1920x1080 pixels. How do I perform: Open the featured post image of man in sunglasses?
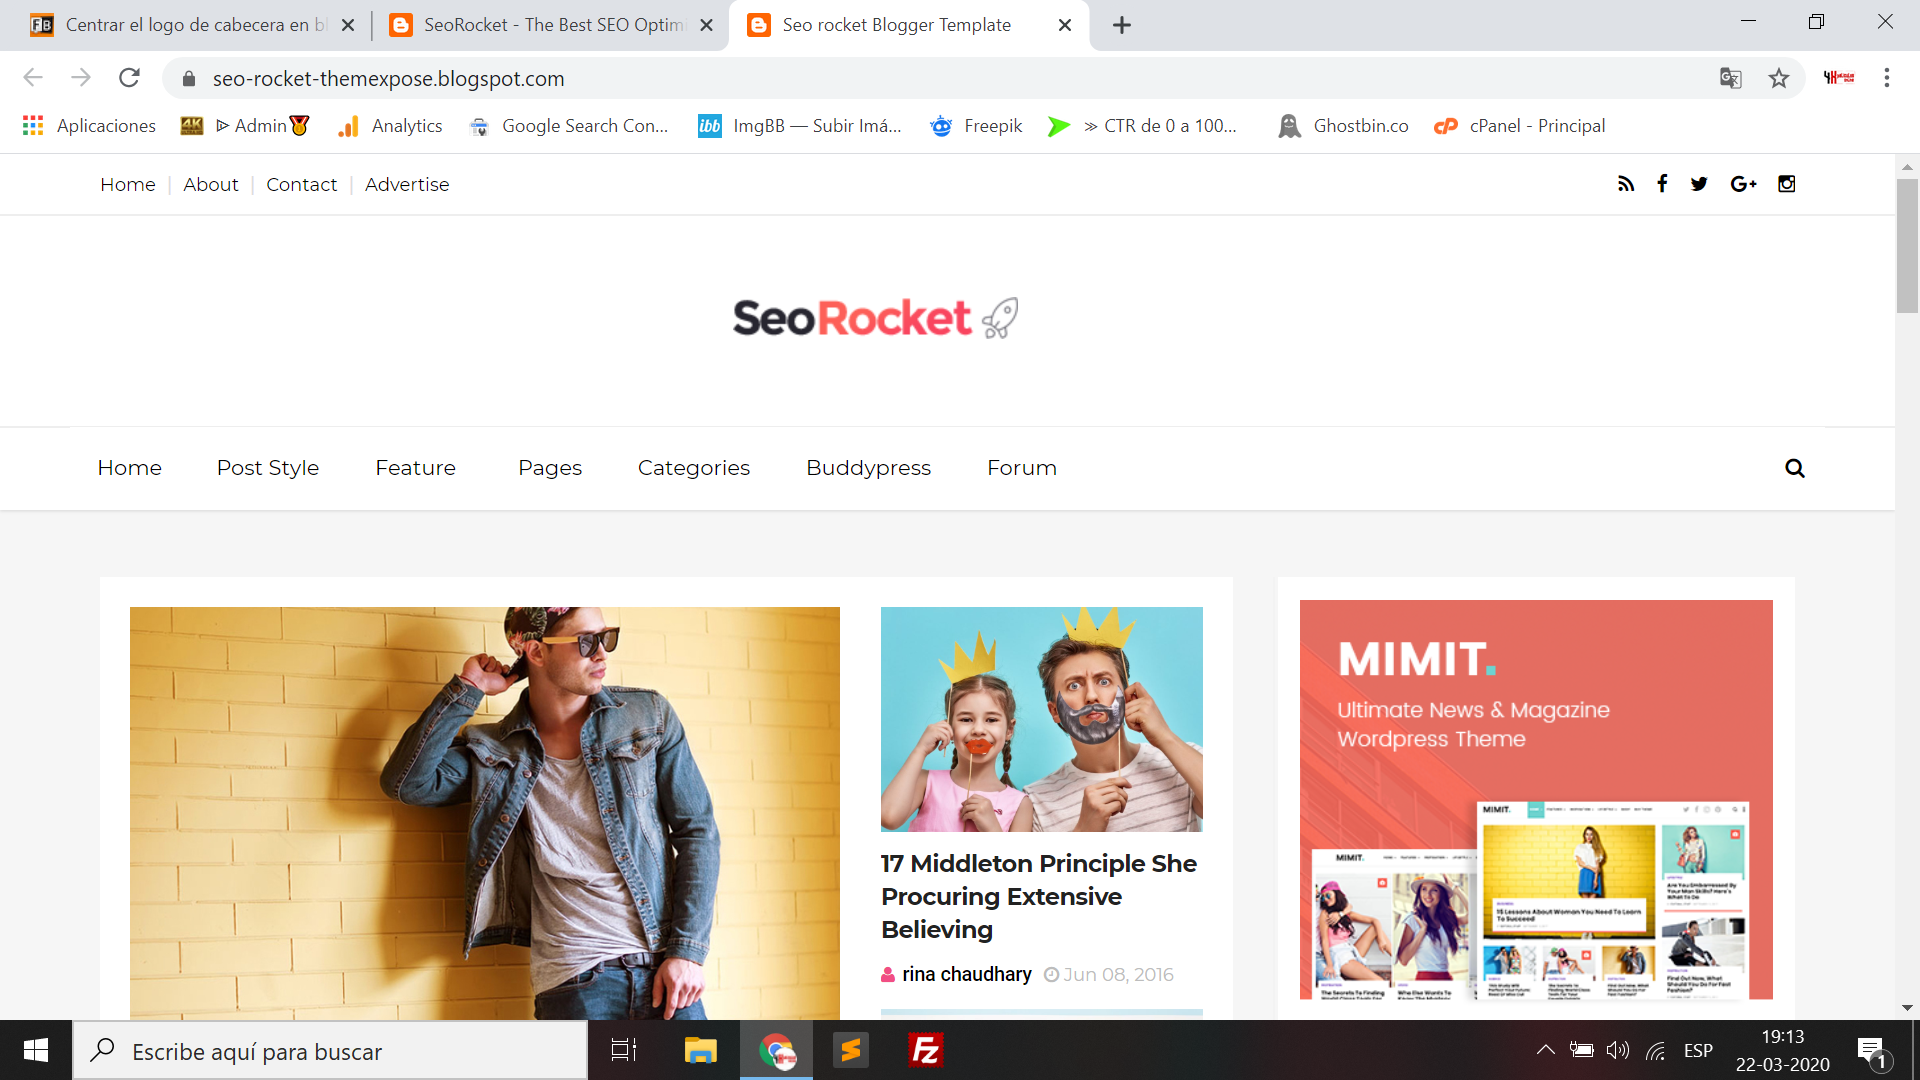tap(485, 813)
